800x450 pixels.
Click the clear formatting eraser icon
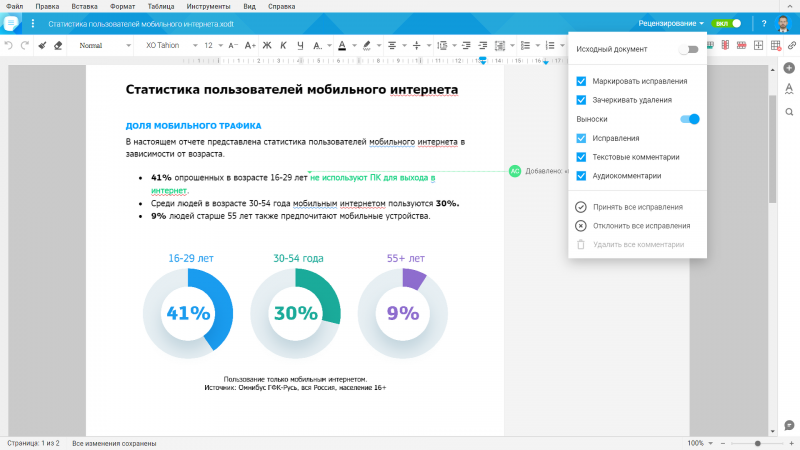[x=58, y=45]
